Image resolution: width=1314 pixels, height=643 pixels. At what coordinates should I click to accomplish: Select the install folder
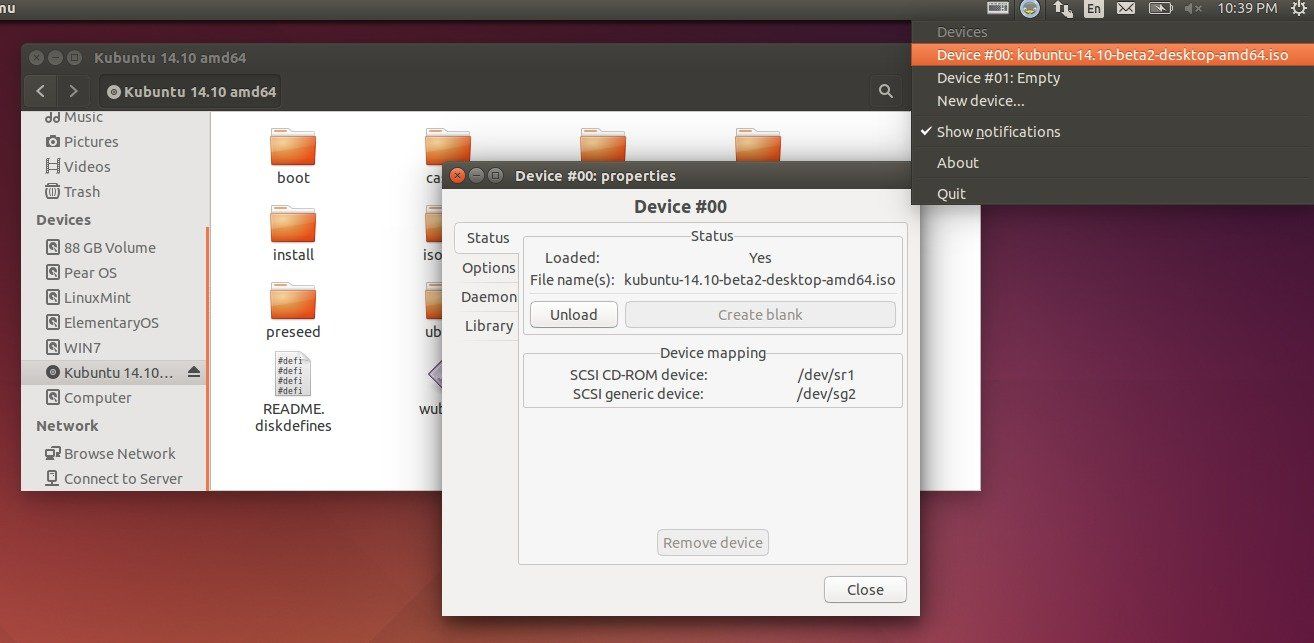coord(293,234)
